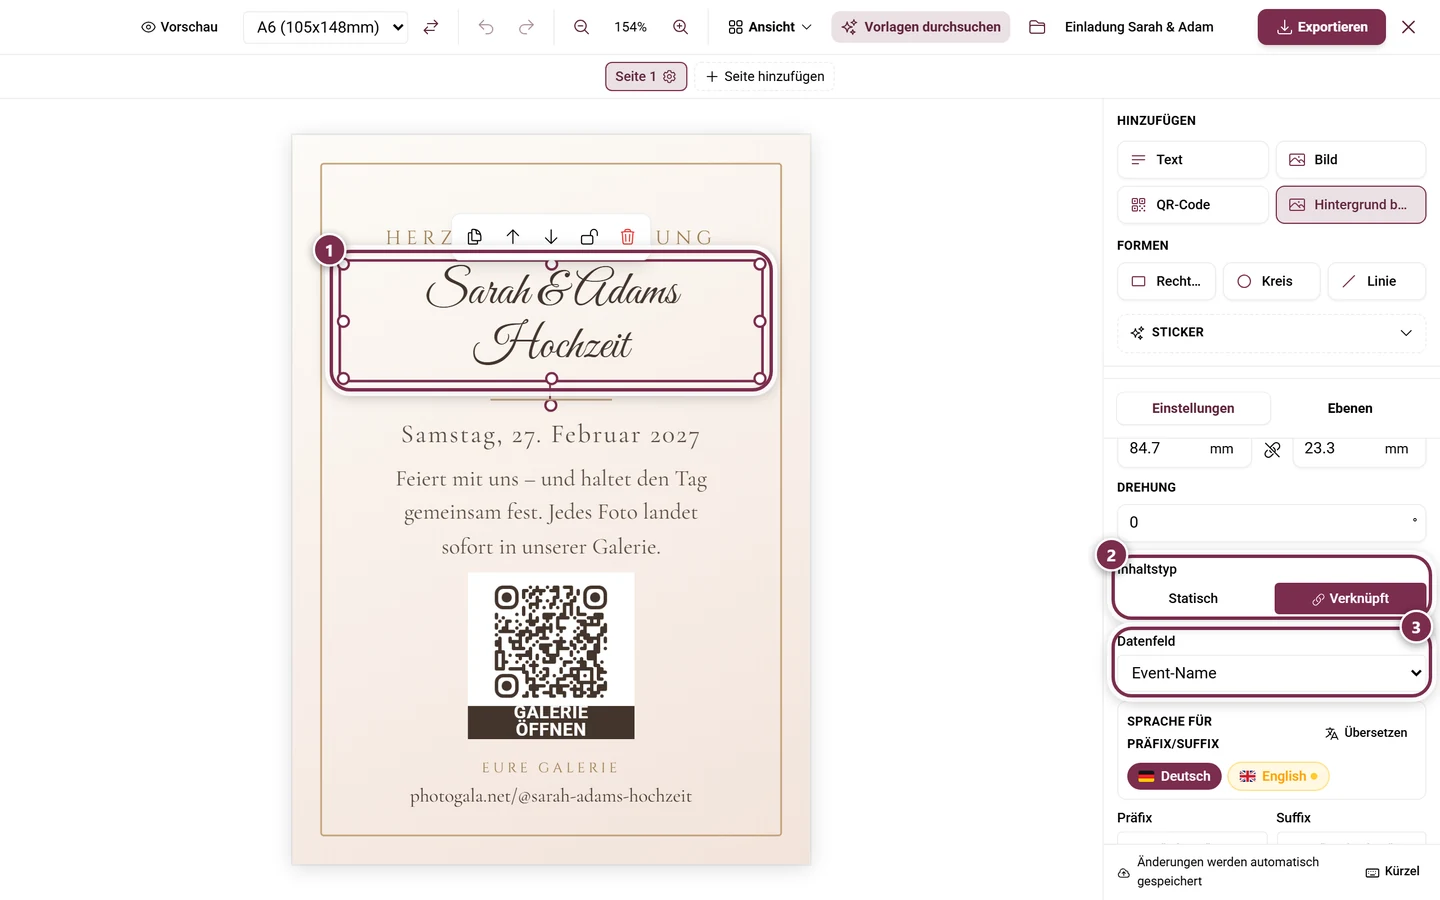
Task: Toggle the lock on the selected element
Action: [x=589, y=237]
